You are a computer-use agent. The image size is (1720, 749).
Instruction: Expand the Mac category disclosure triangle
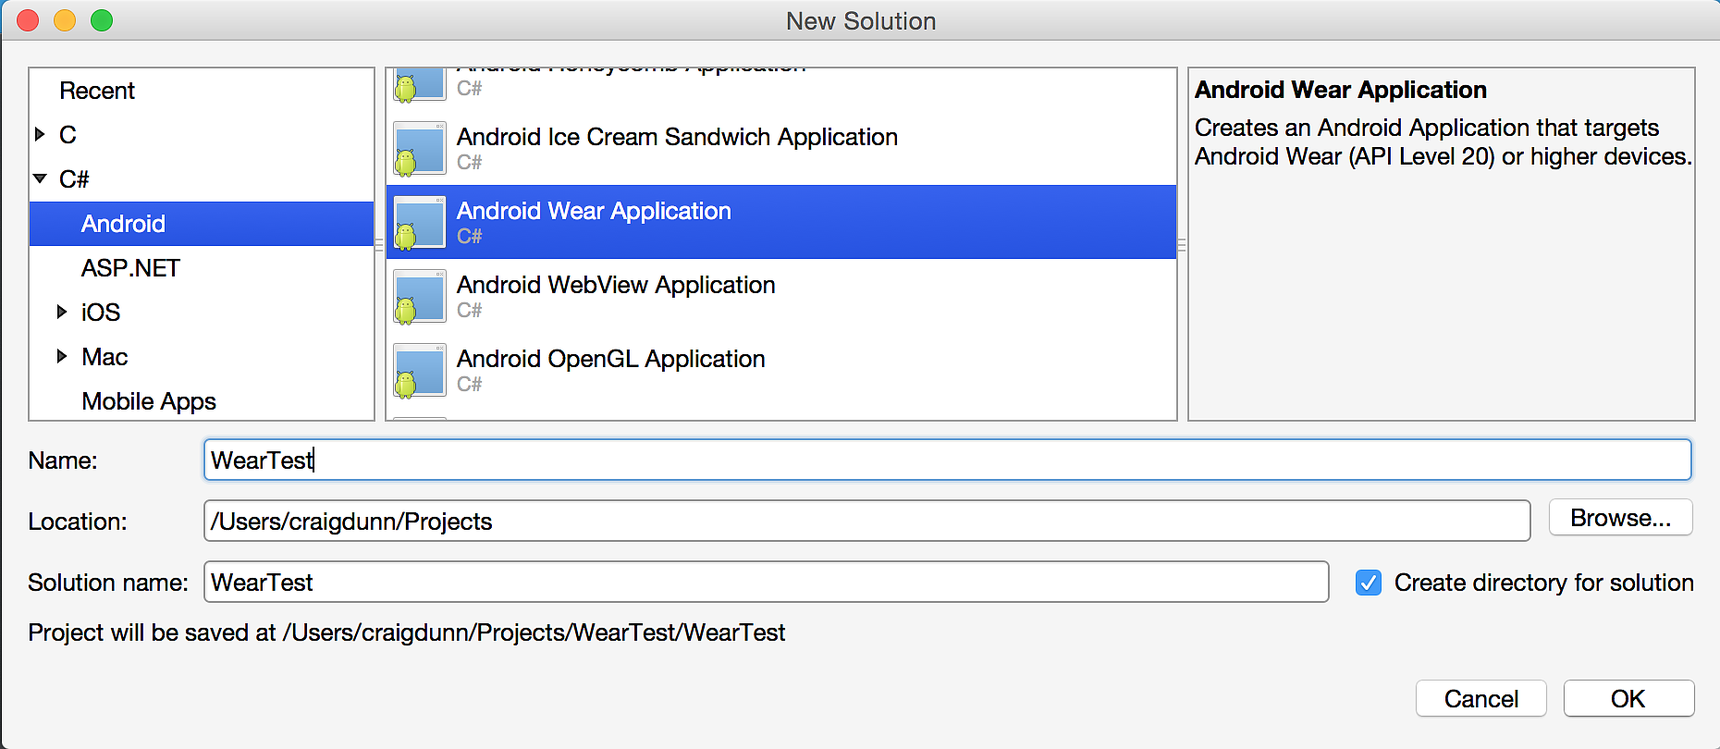(62, 356)
